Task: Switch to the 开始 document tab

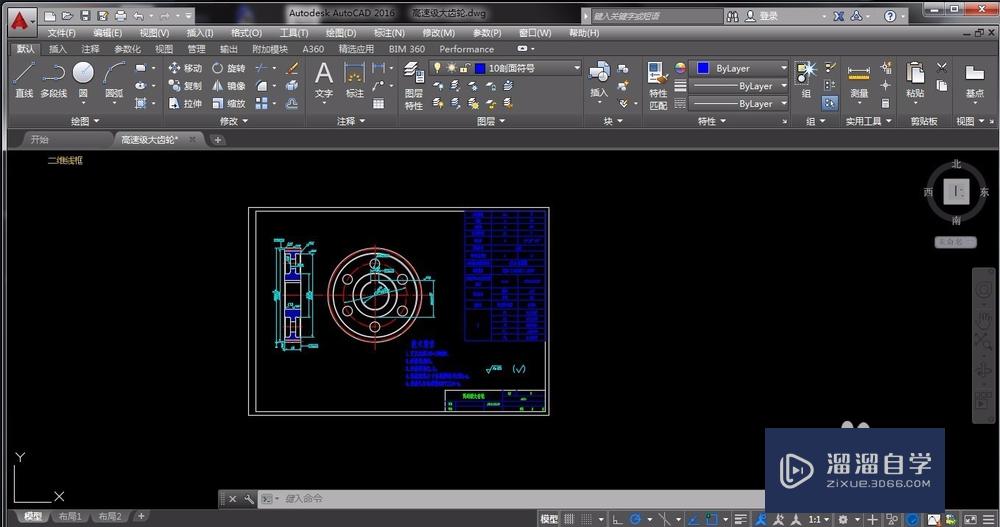Action: coord(39,140)
